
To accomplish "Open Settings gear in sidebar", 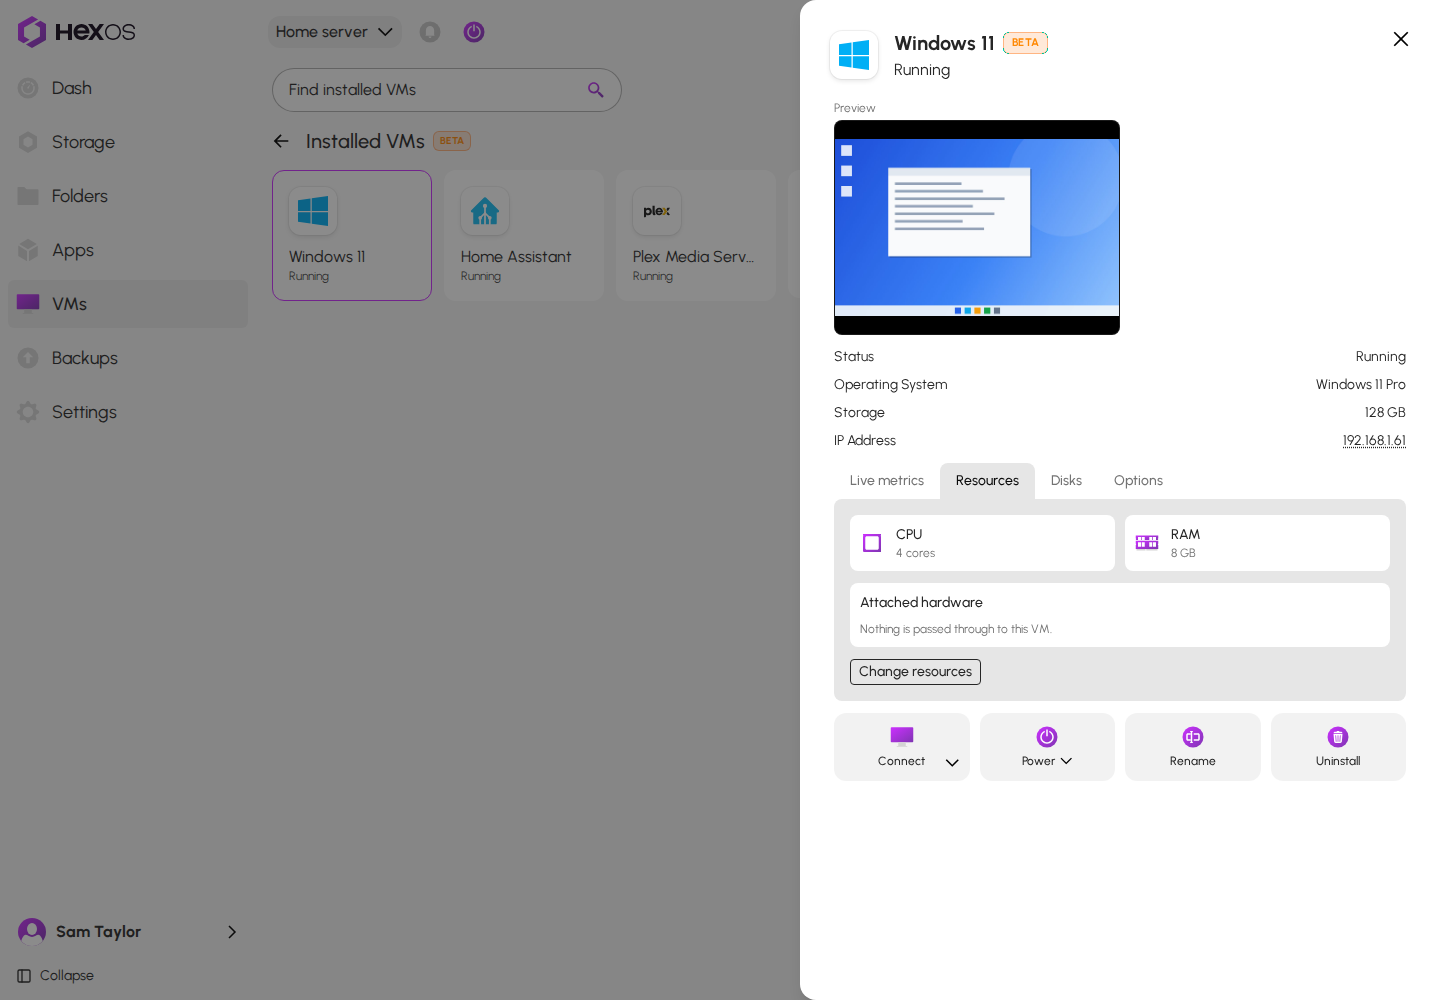I will [x=28, y=412].
